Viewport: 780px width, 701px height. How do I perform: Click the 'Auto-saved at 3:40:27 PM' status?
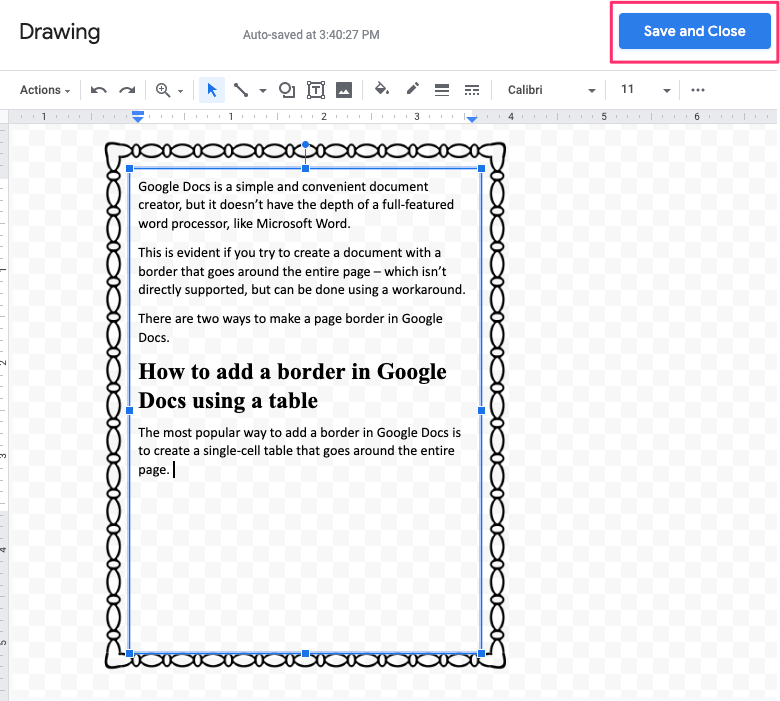311,35
